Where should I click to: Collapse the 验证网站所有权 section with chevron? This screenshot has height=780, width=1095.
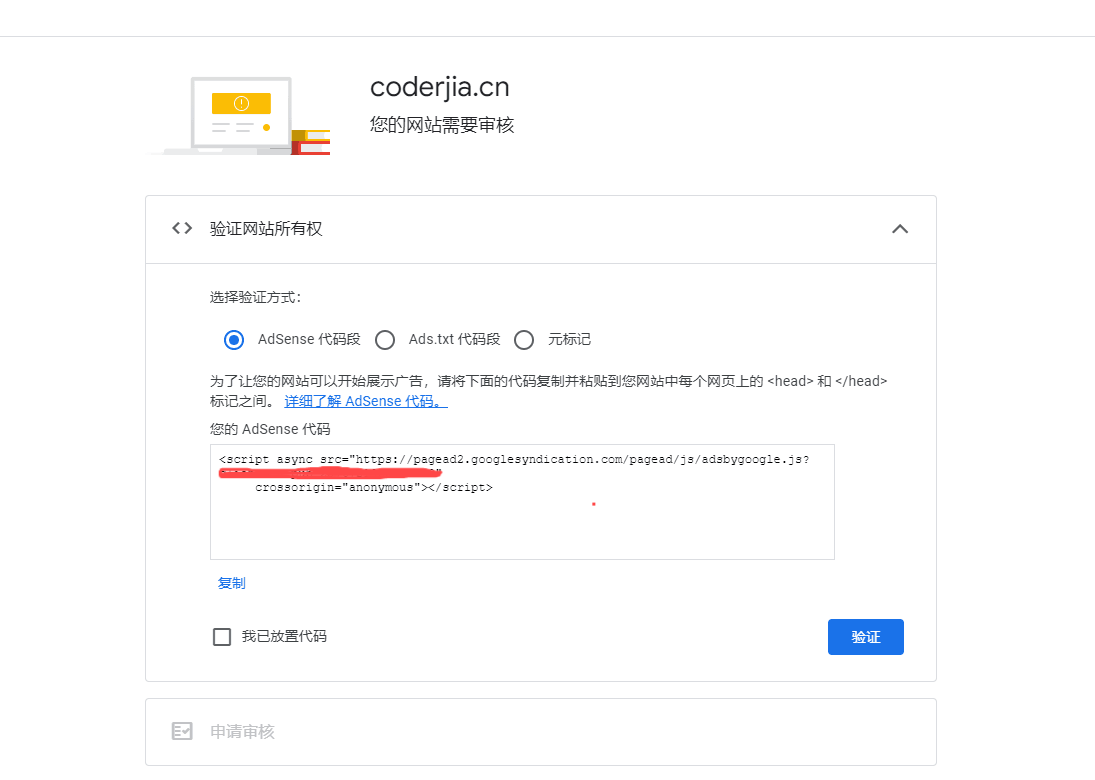point(900,229)
